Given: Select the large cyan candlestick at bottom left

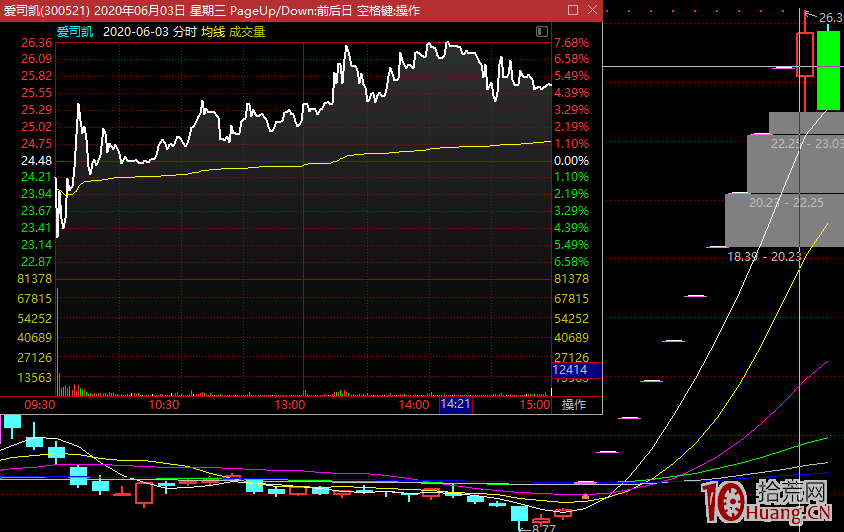Looking at the screenshot, I should (12, 424).
